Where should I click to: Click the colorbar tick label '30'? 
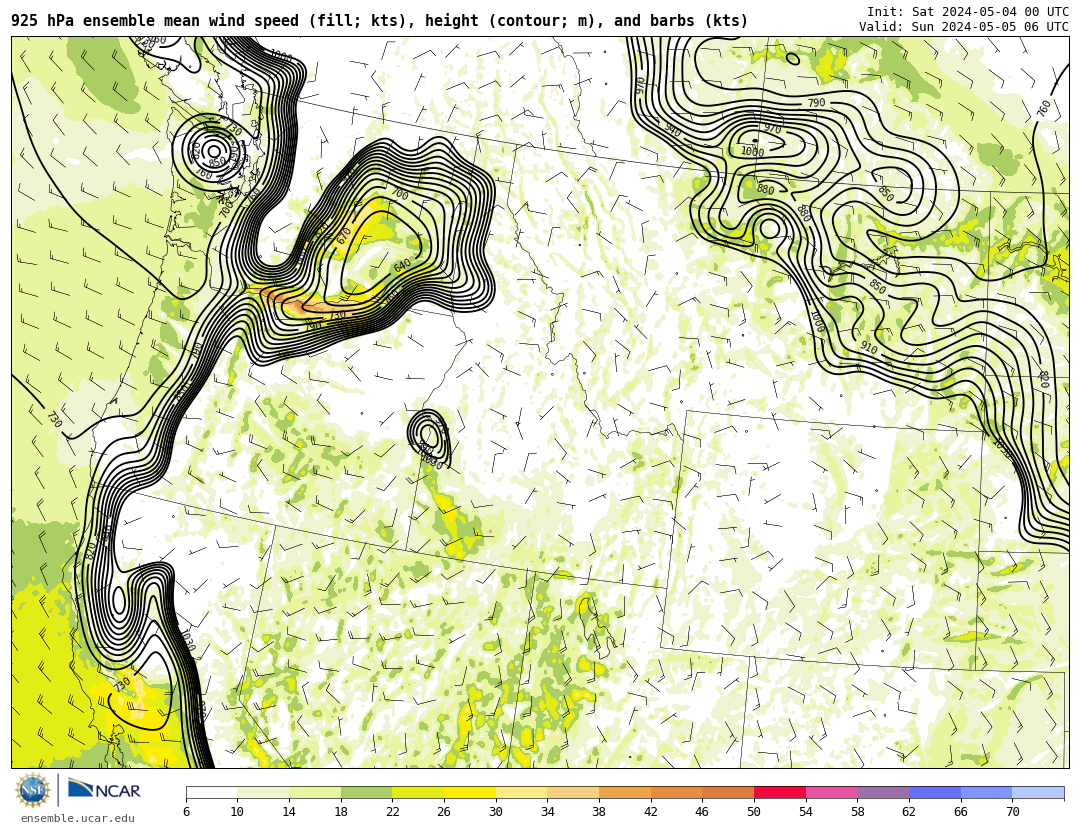[x=495, y=812]
